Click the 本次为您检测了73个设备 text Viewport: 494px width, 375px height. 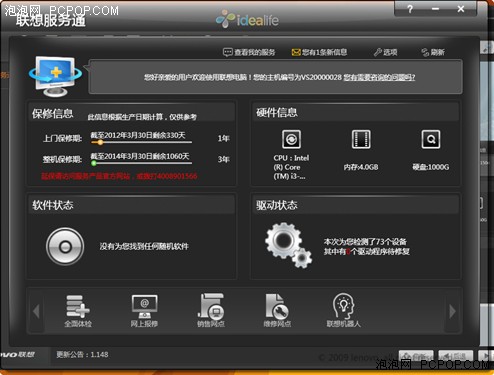coord(365,242)
